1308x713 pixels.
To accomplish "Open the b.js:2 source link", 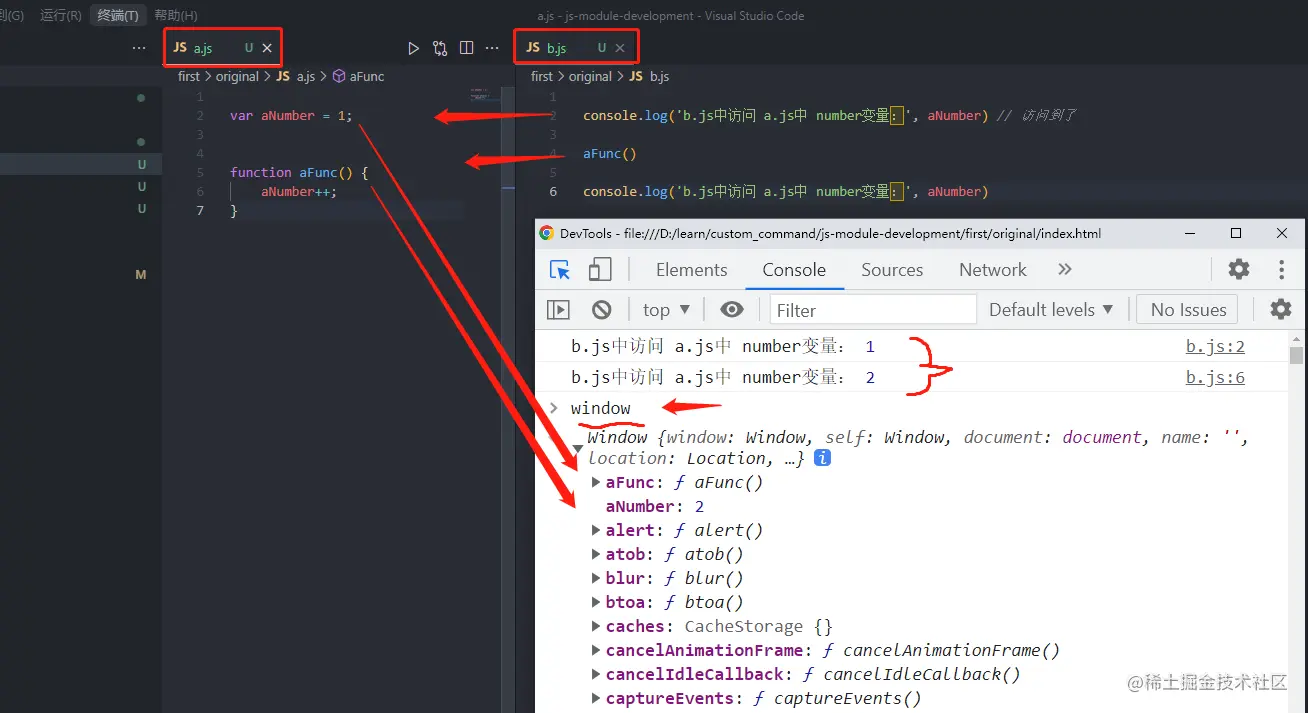I will [x=1215, y=347].
